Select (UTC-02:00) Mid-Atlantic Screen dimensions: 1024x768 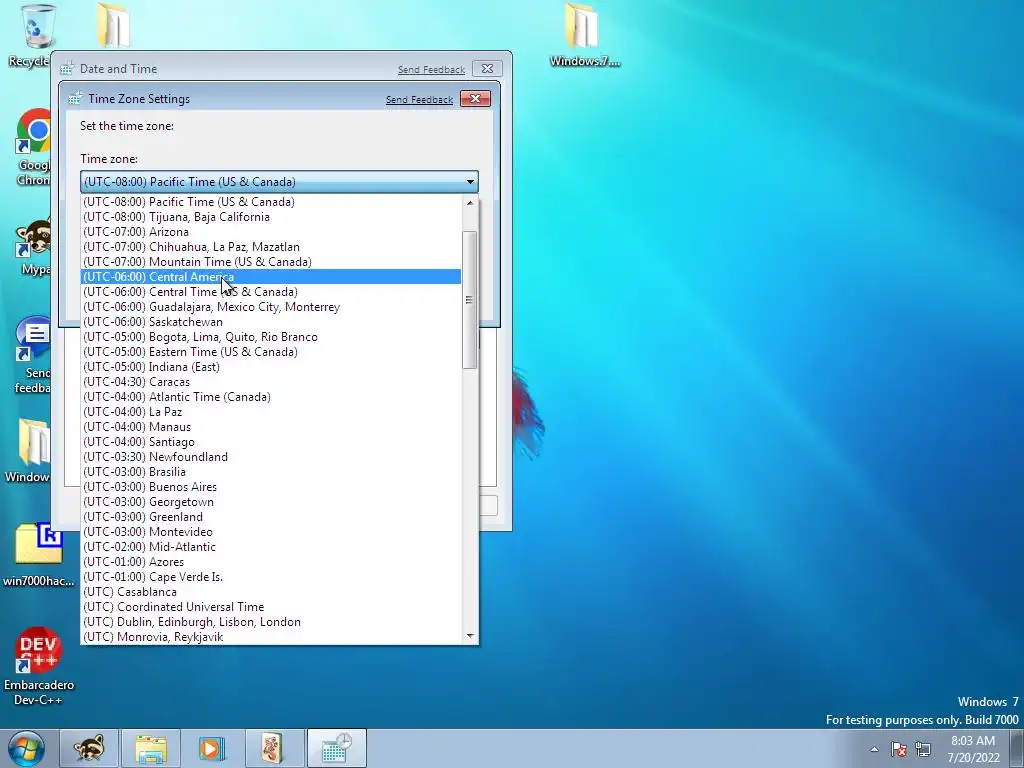coord(271,547)
